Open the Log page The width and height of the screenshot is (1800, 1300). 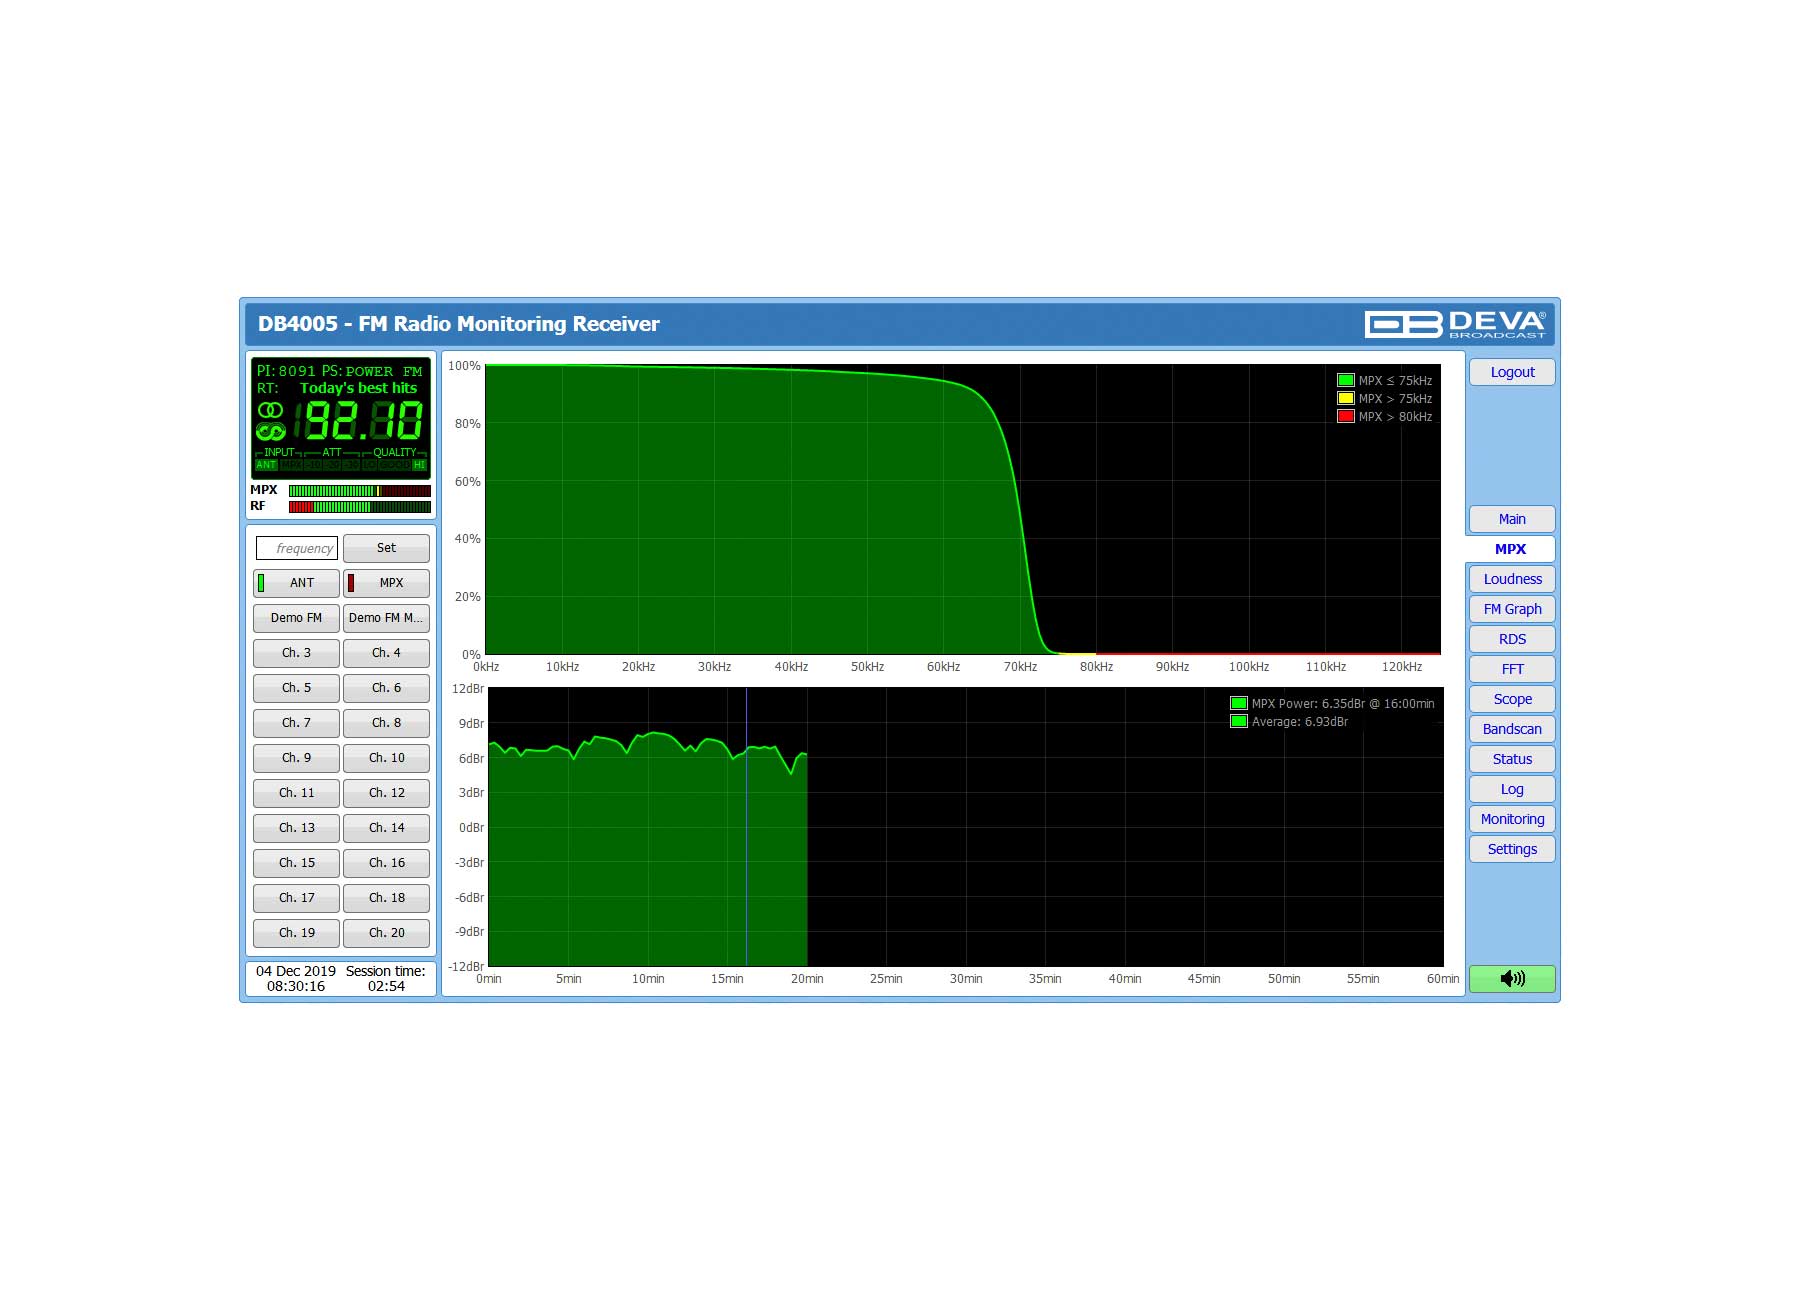click(x=1512, y=789)
